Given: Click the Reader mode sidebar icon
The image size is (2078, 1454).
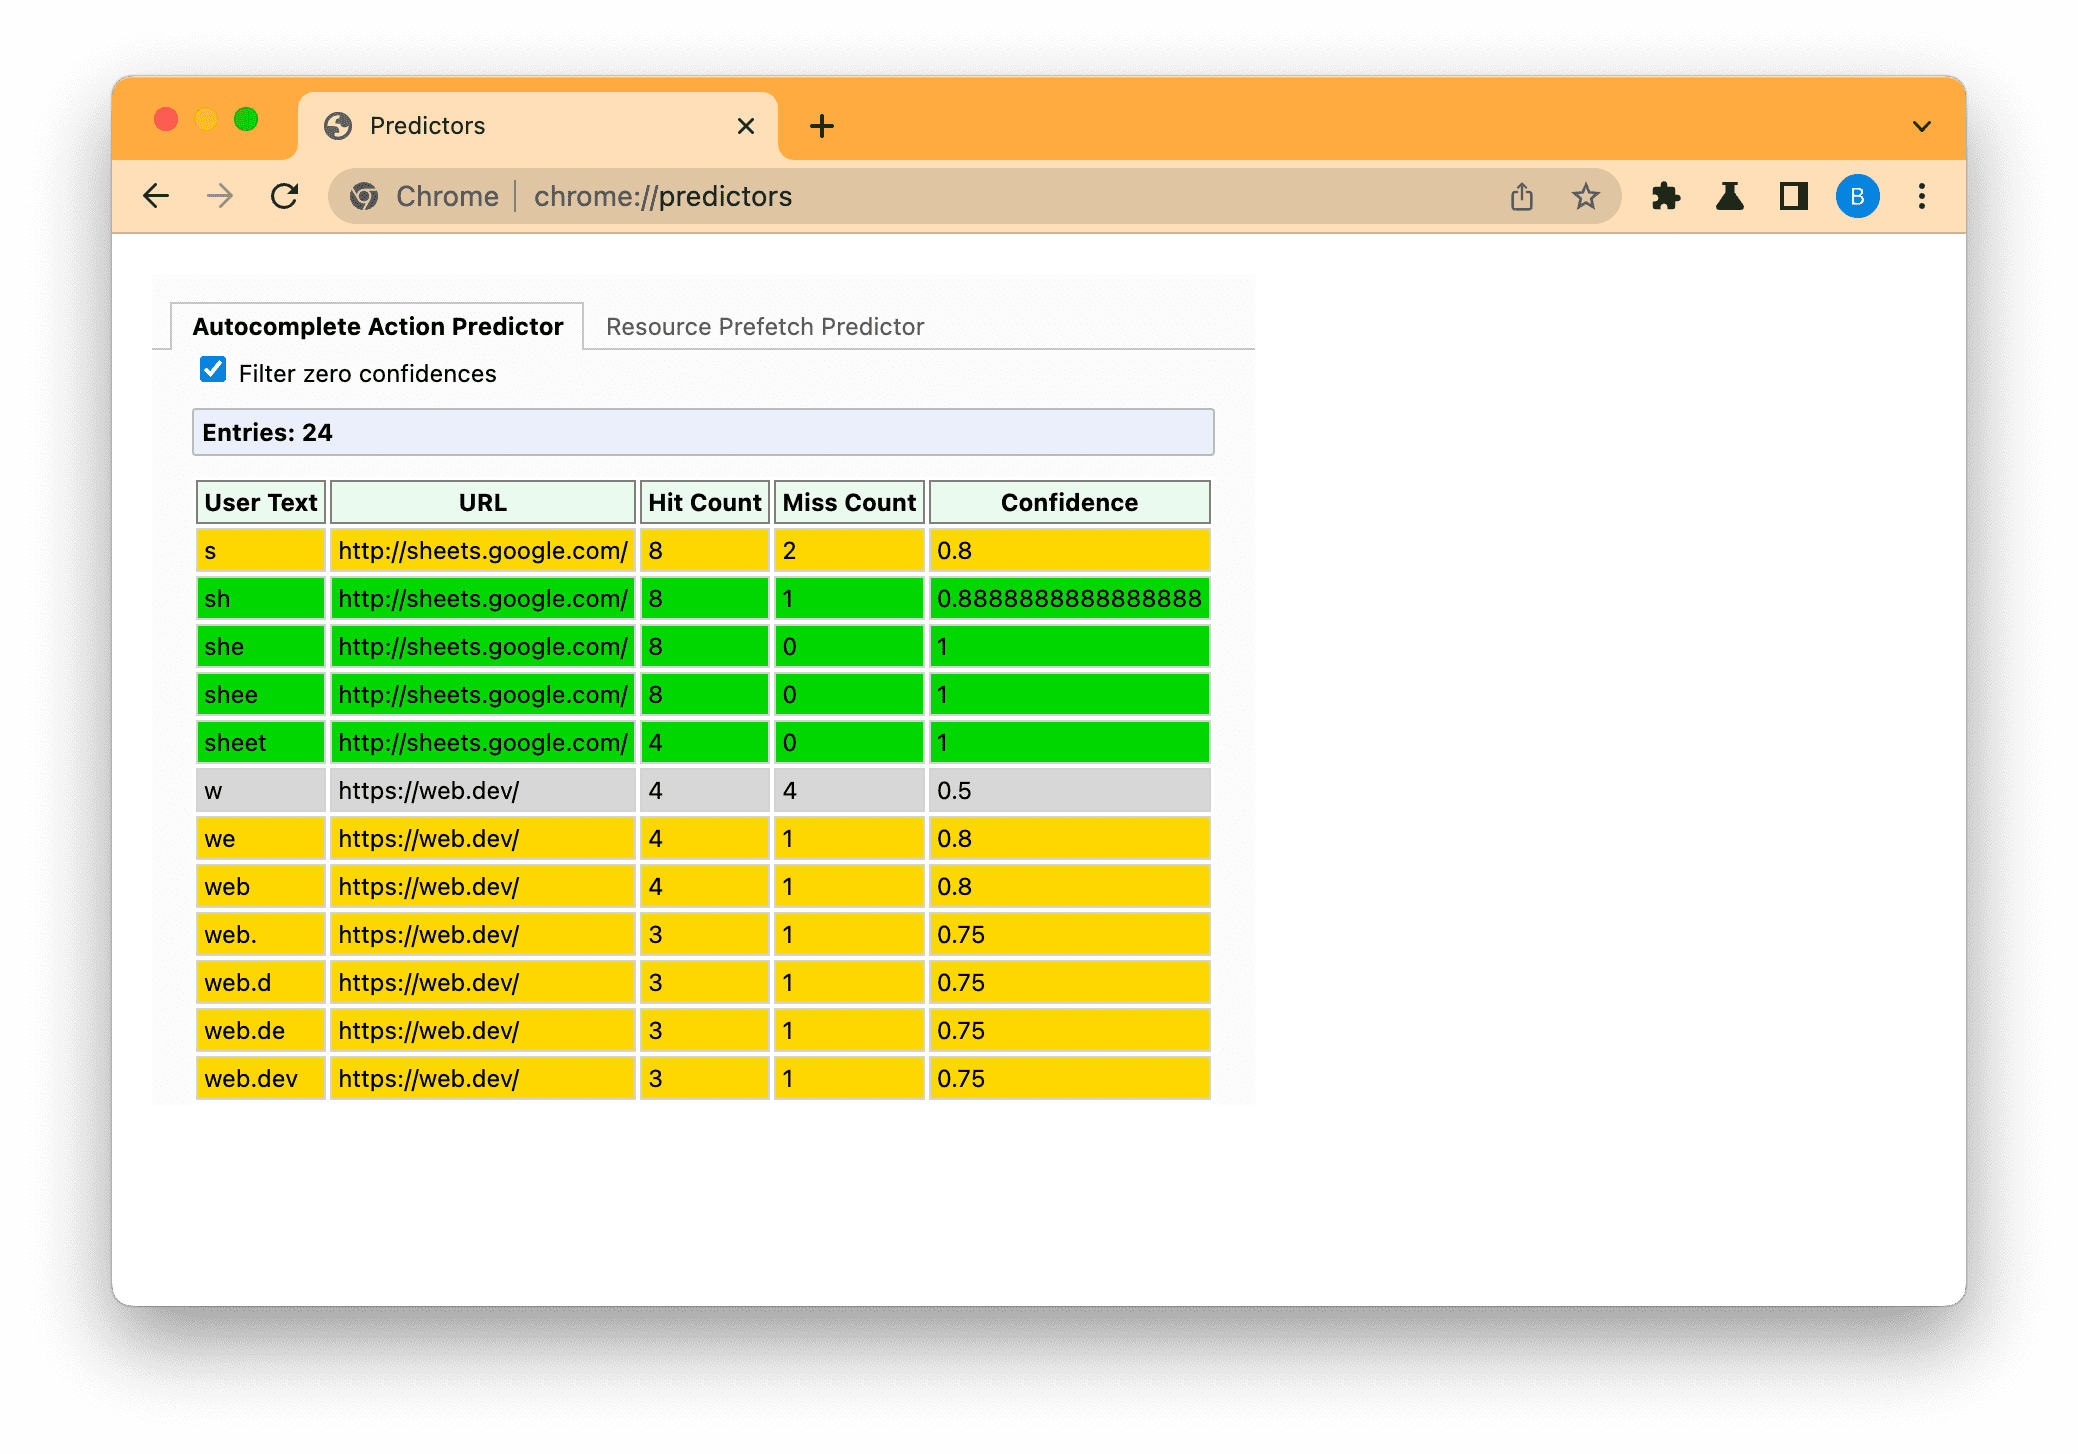Looking at the screenshot, I should 1794,197.
